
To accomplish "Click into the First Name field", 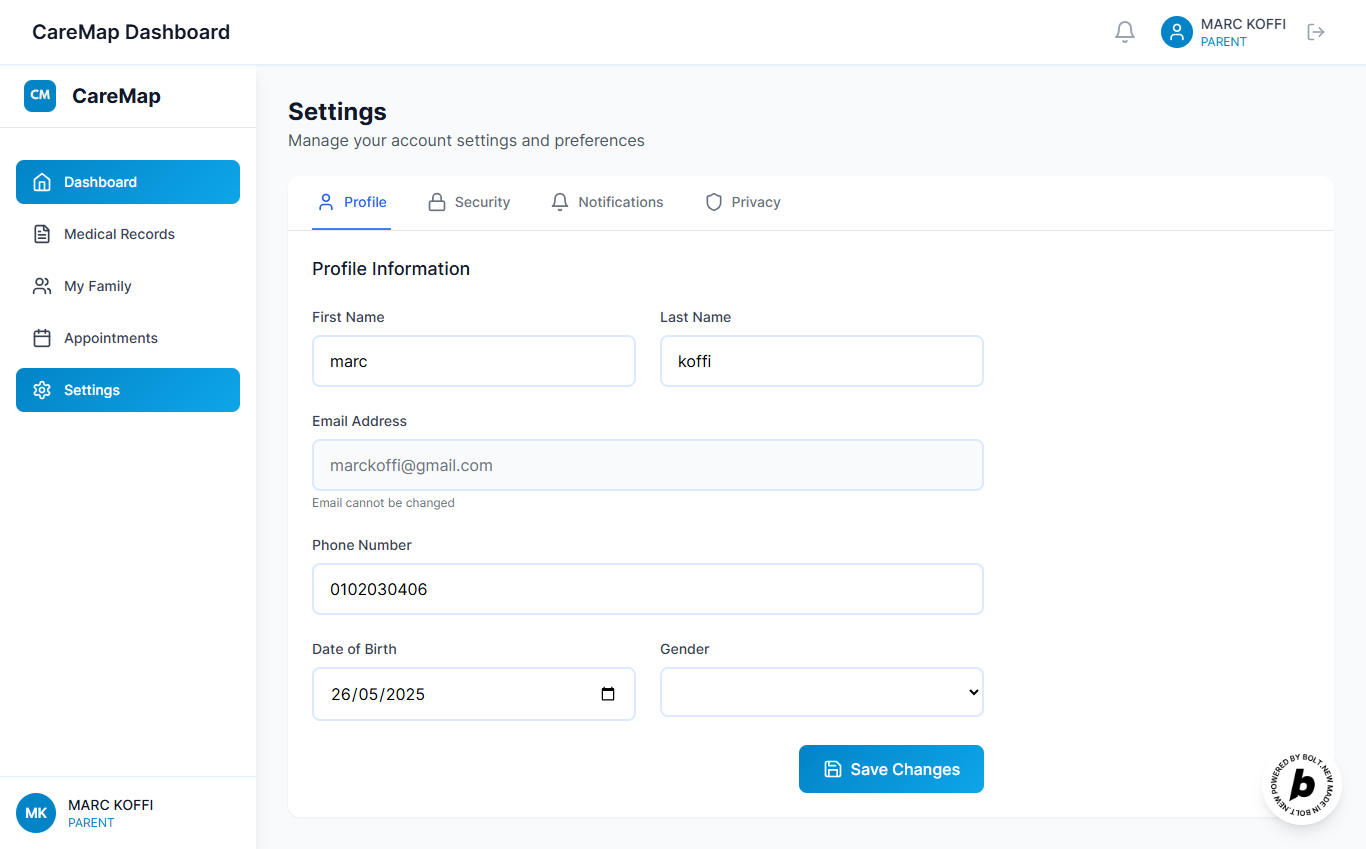I will (474, 361).
